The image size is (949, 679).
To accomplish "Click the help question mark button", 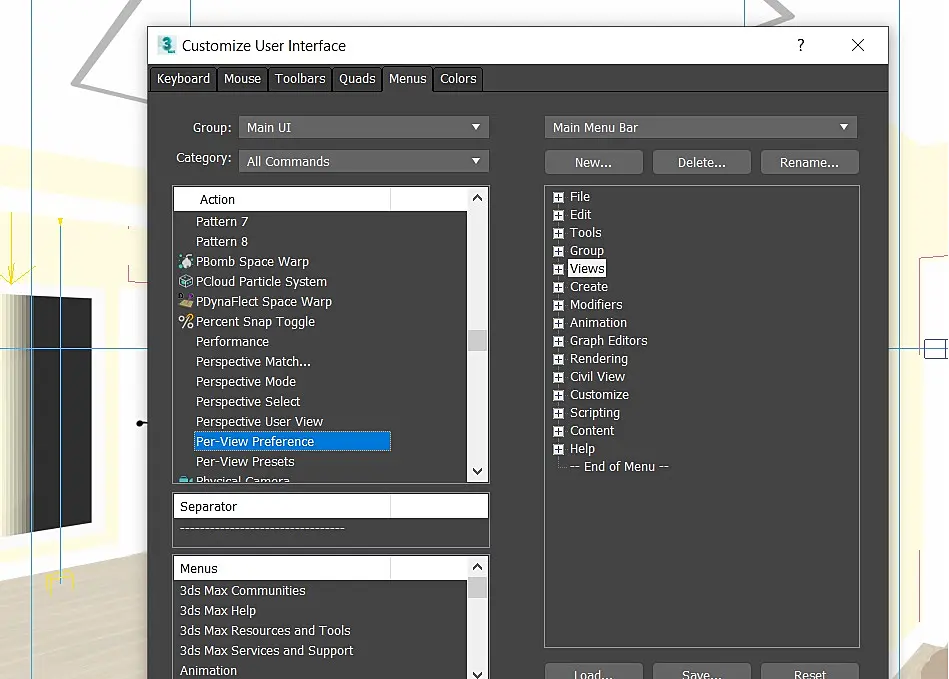I will coord(801,45).
